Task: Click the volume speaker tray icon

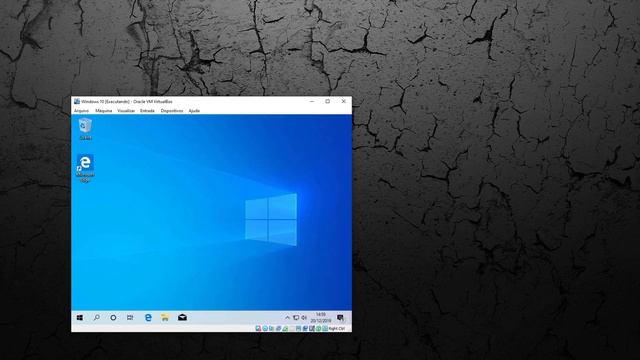Action: (304, 318)
